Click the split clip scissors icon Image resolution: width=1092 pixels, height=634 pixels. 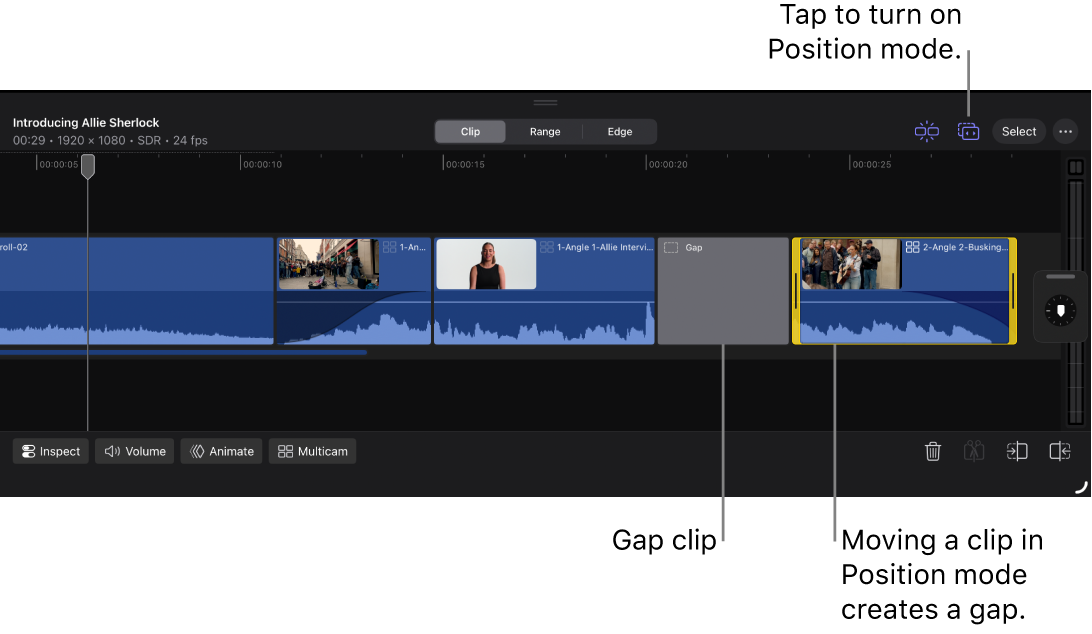(x=974, y=451)
